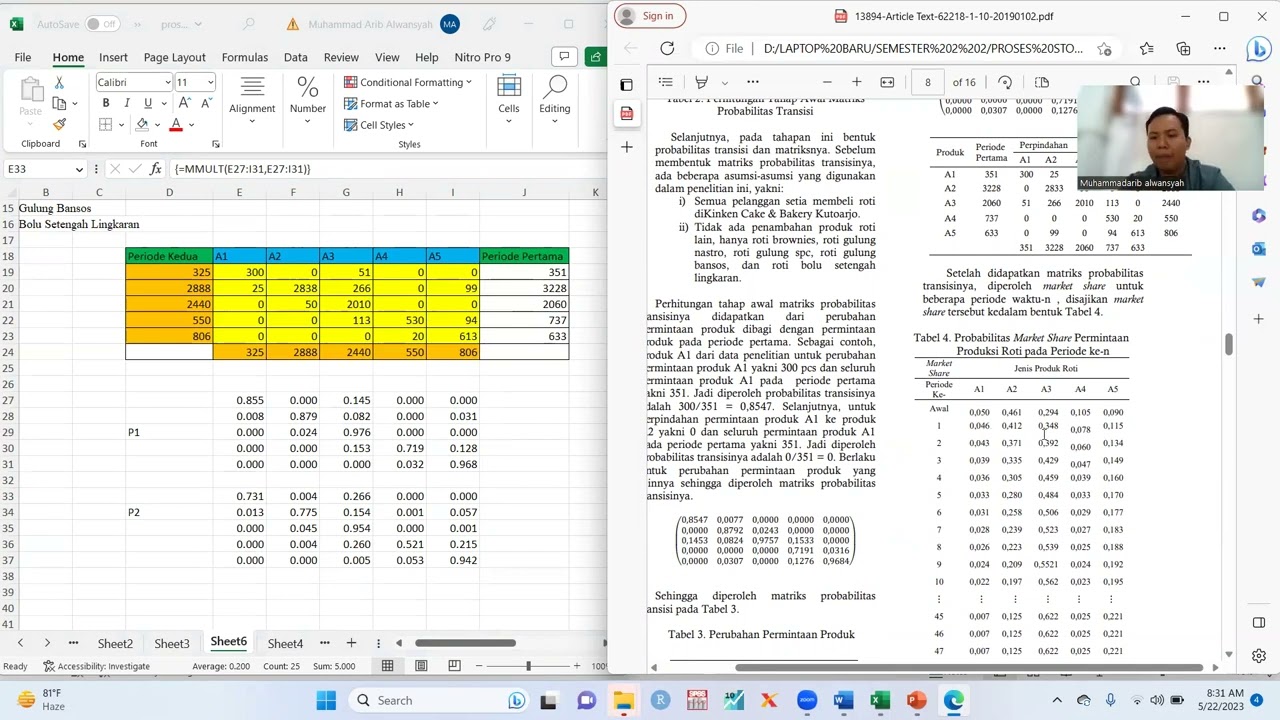This screenshot has height=720, width=1280.
Task: Open the Conditional Formatting menu
Action: coord(408,82)
